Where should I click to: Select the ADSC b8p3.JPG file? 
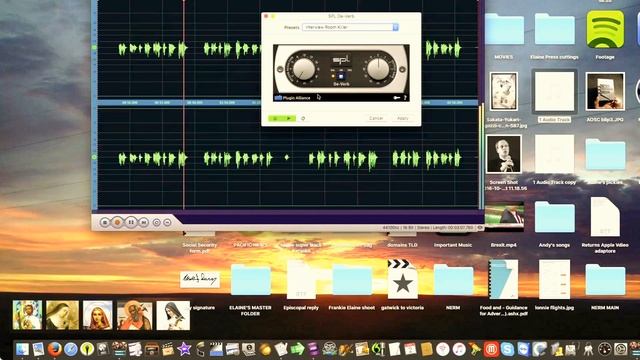[605, 92]
